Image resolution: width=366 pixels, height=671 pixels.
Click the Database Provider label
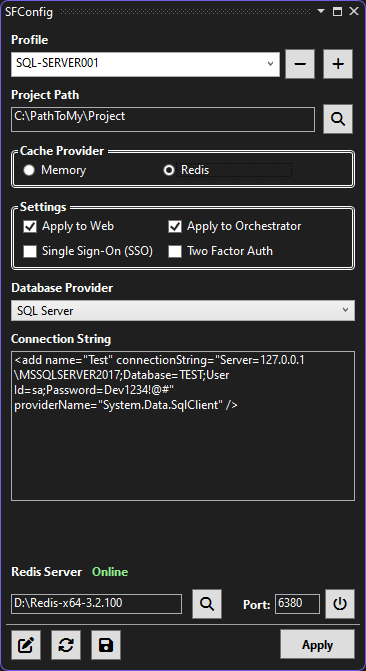click(62, 288)
